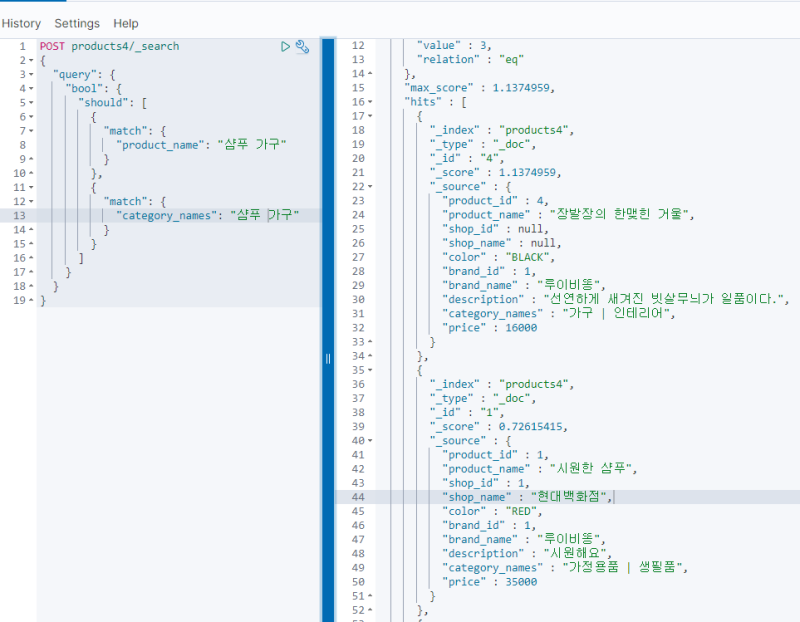Click the "shop_id" : null line

pos(495,229)
